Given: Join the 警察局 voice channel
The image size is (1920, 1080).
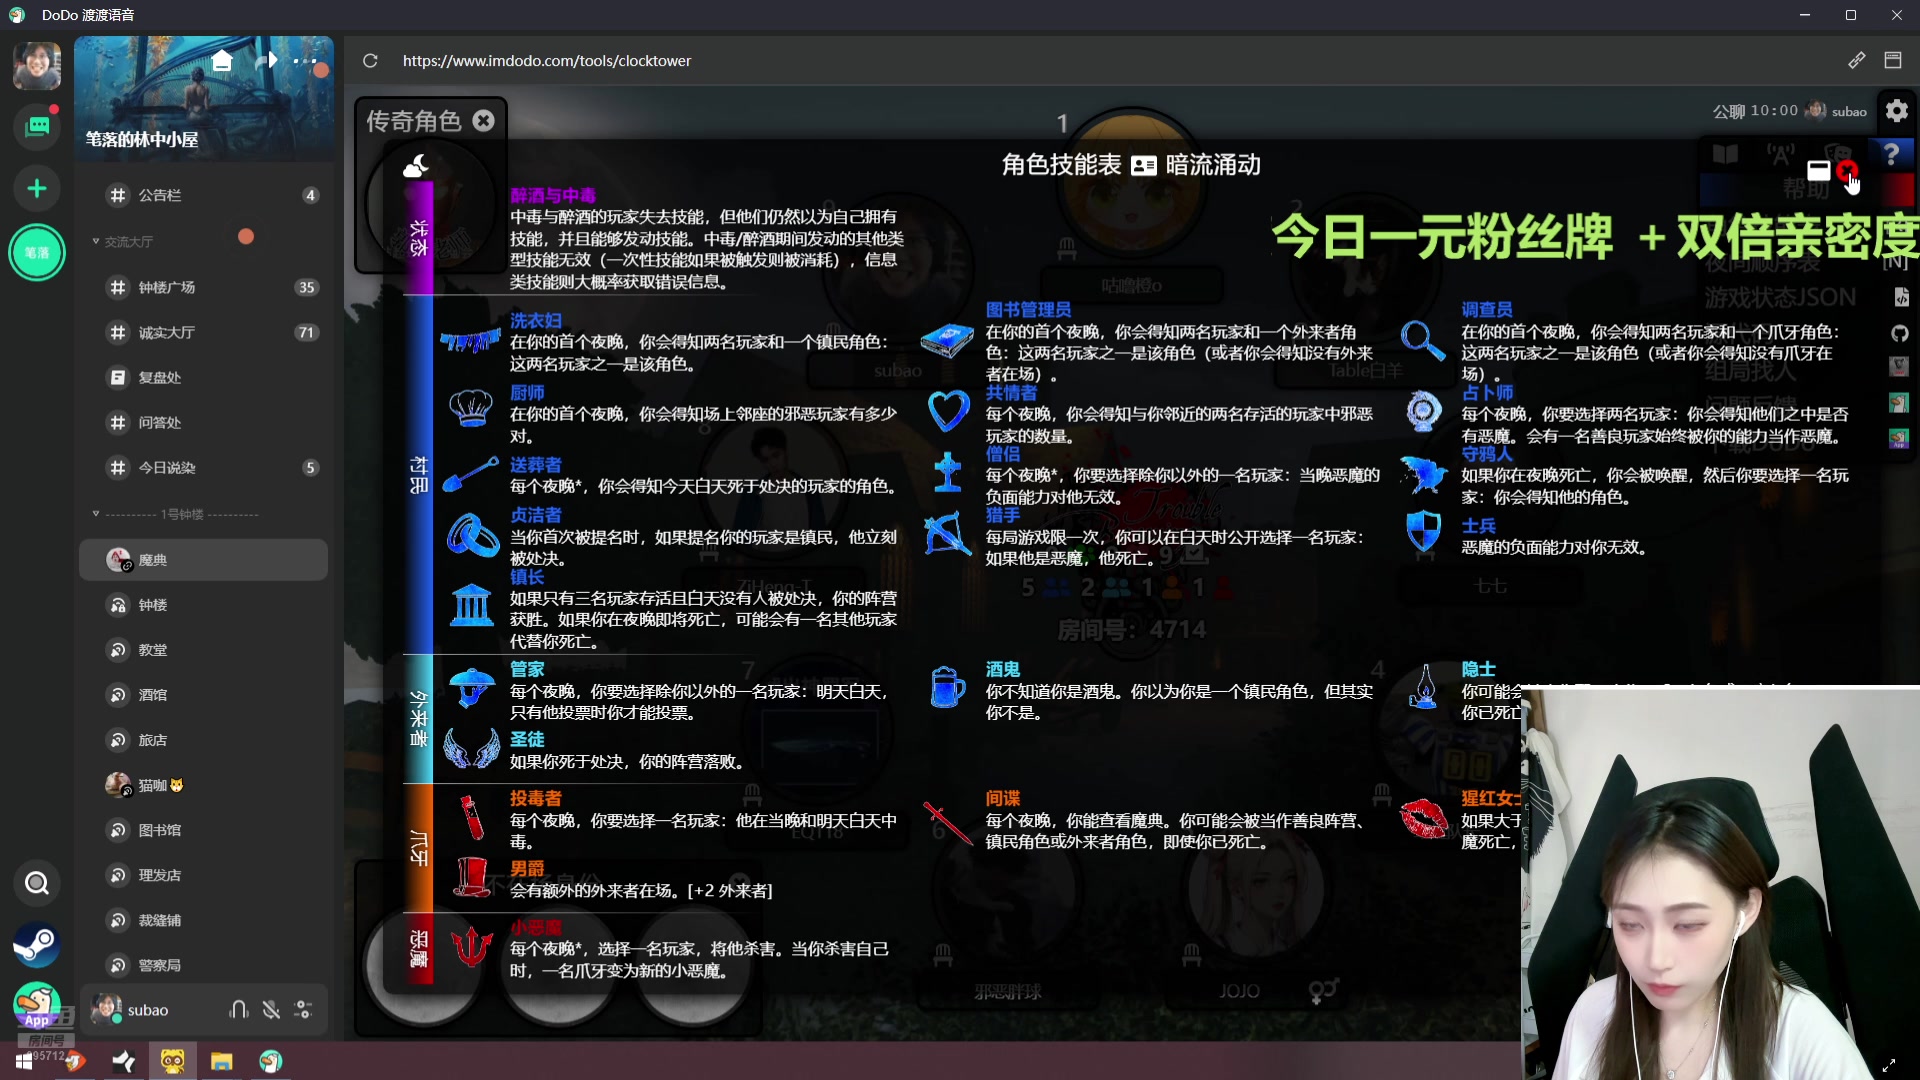Looking at the screenshot, I should click(203, 965).
